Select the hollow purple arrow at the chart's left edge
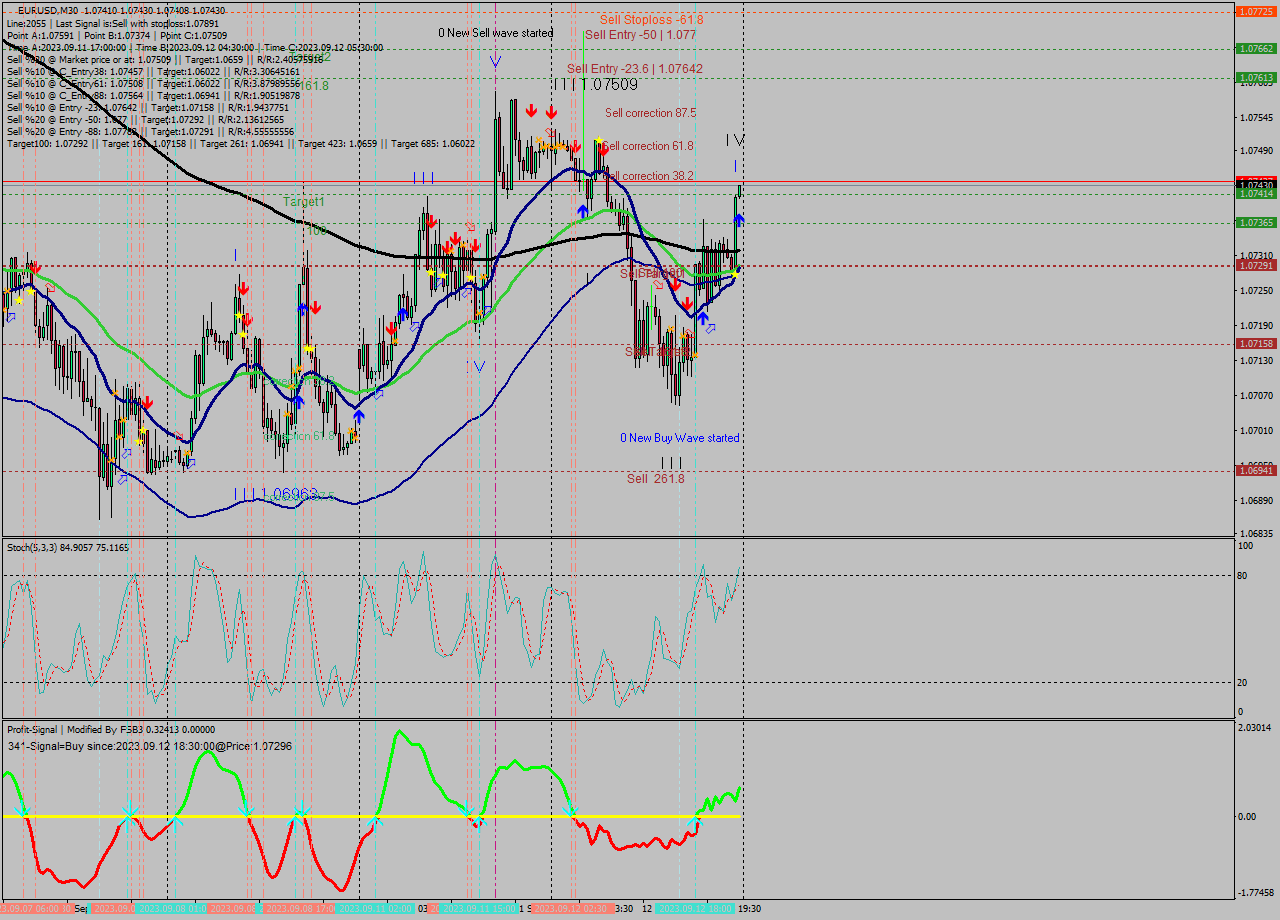This screenshot has width=1280, height=920. pos(10,317)
